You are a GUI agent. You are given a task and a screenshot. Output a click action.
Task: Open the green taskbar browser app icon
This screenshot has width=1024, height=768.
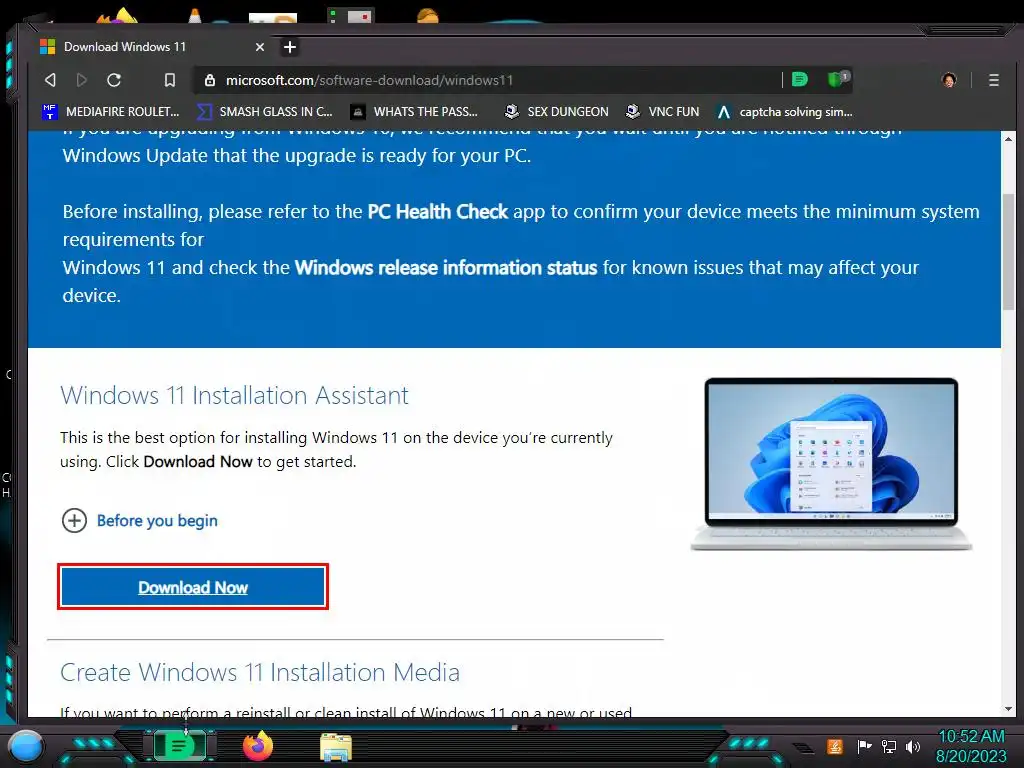[x=179, y=746]
